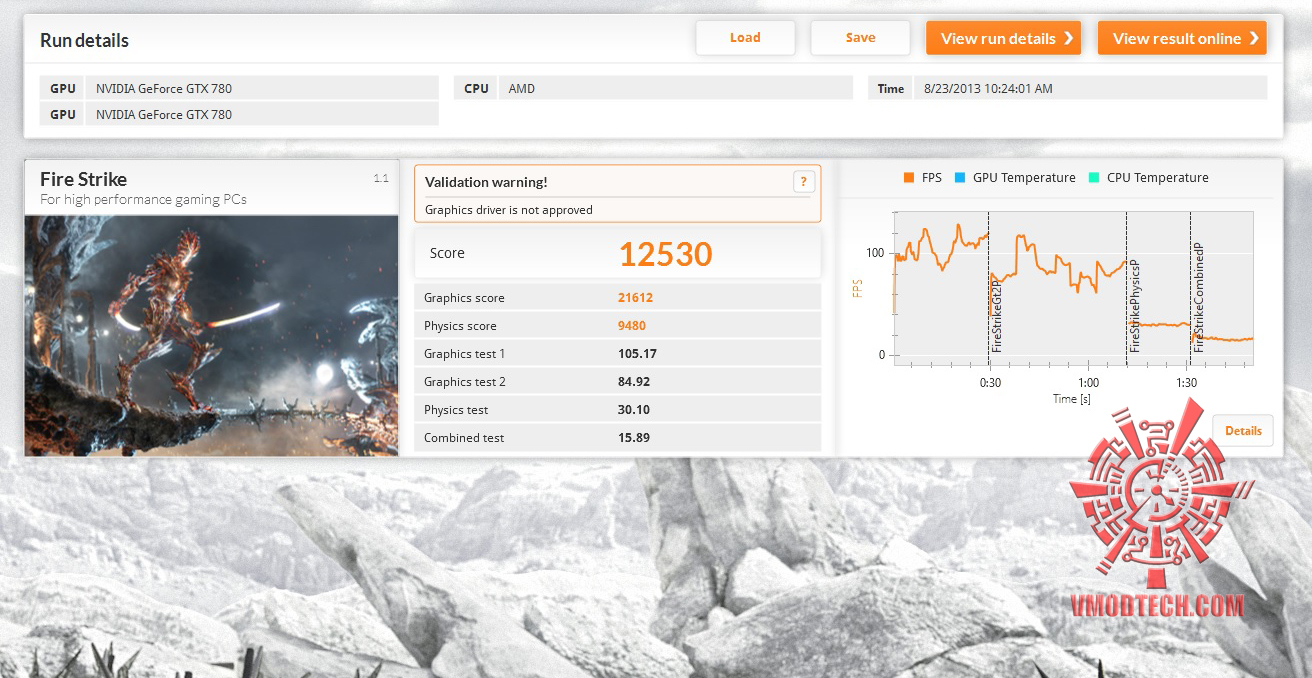Select the Graphics test 2 value 84.92

coord(634,382)
